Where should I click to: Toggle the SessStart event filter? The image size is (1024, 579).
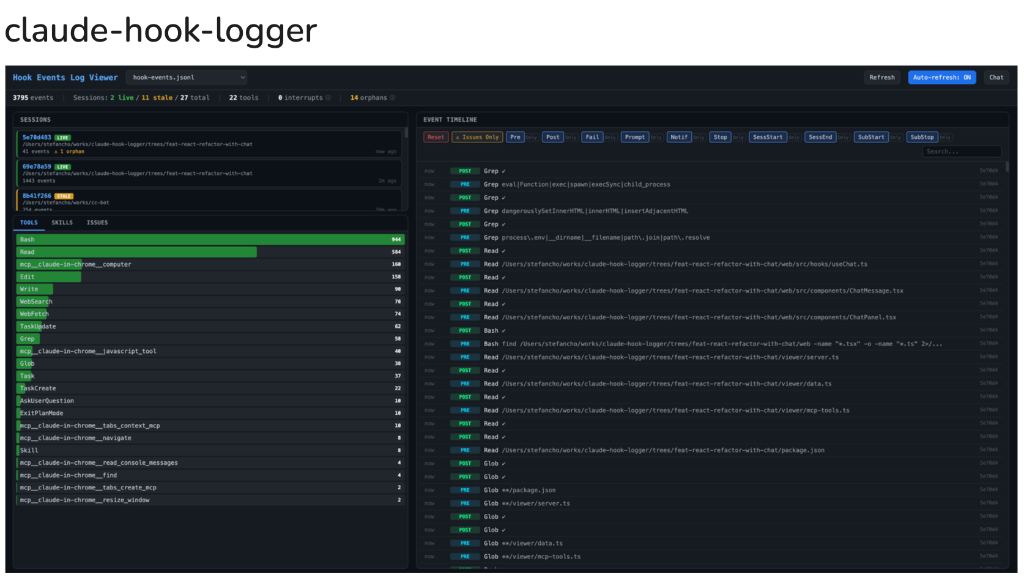pyautogui.click(x=767, y=137)
